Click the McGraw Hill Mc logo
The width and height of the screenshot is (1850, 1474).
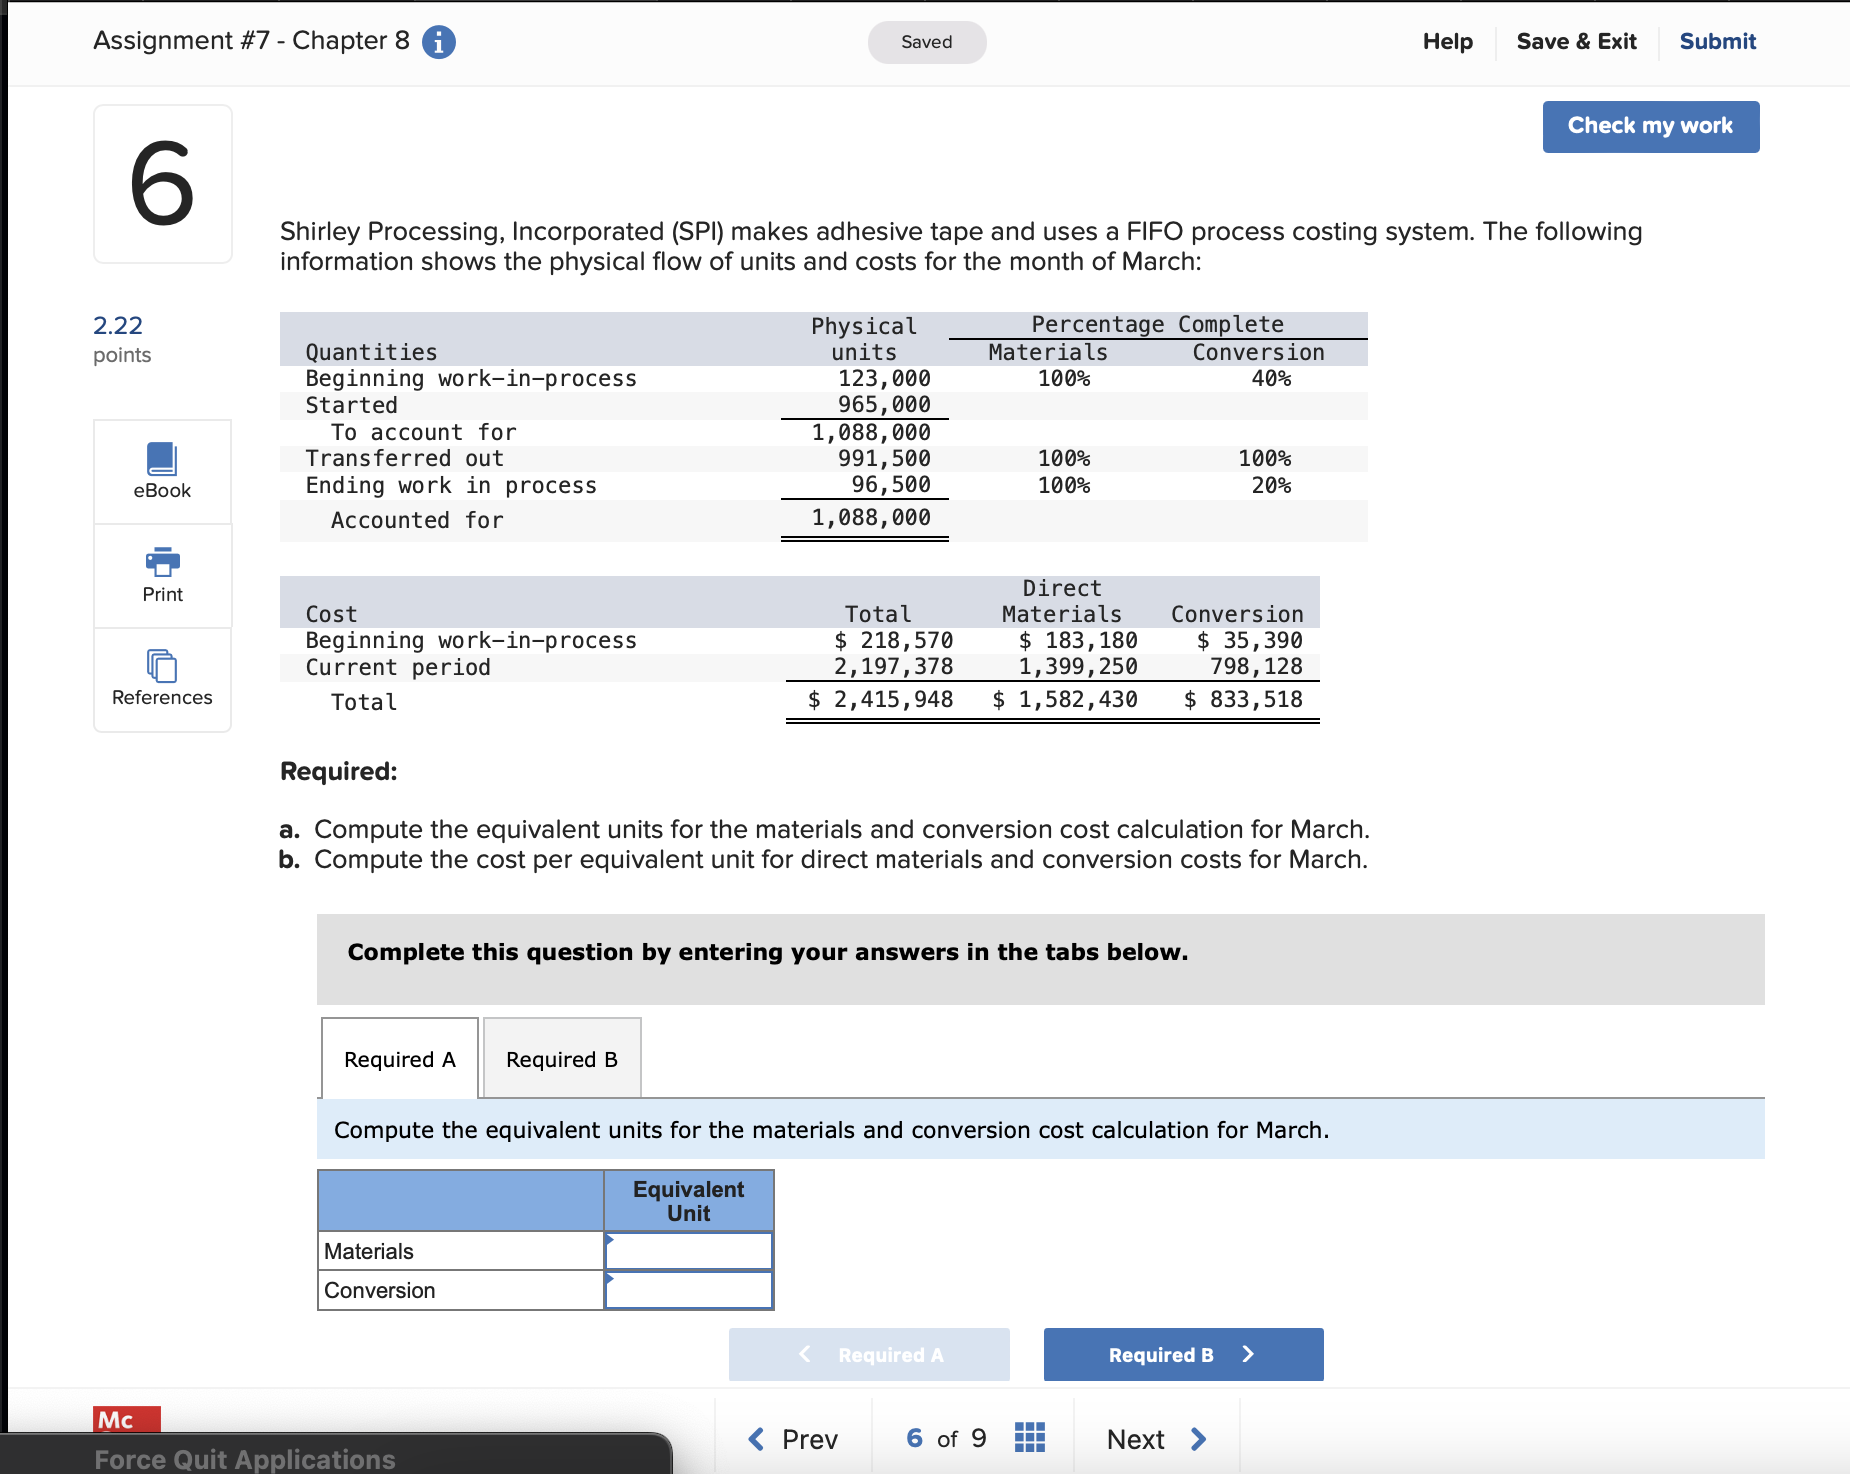[x=127, y=1419]
